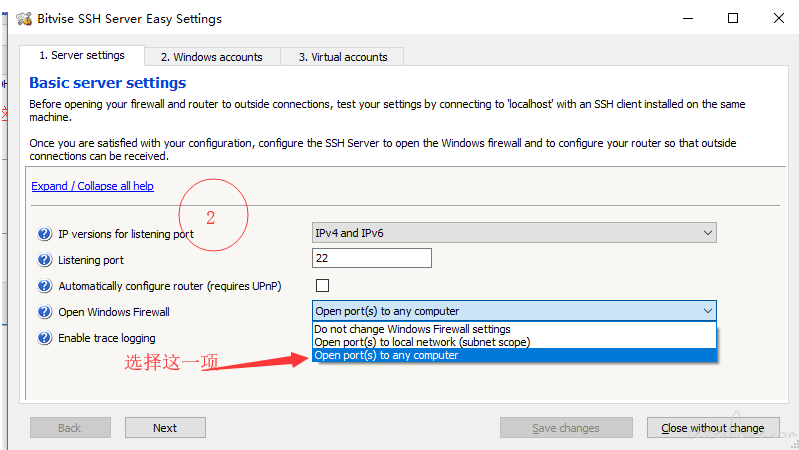Choose Open port(s) to local network option
The image size is (799, 450).
(x=514, y=342)
